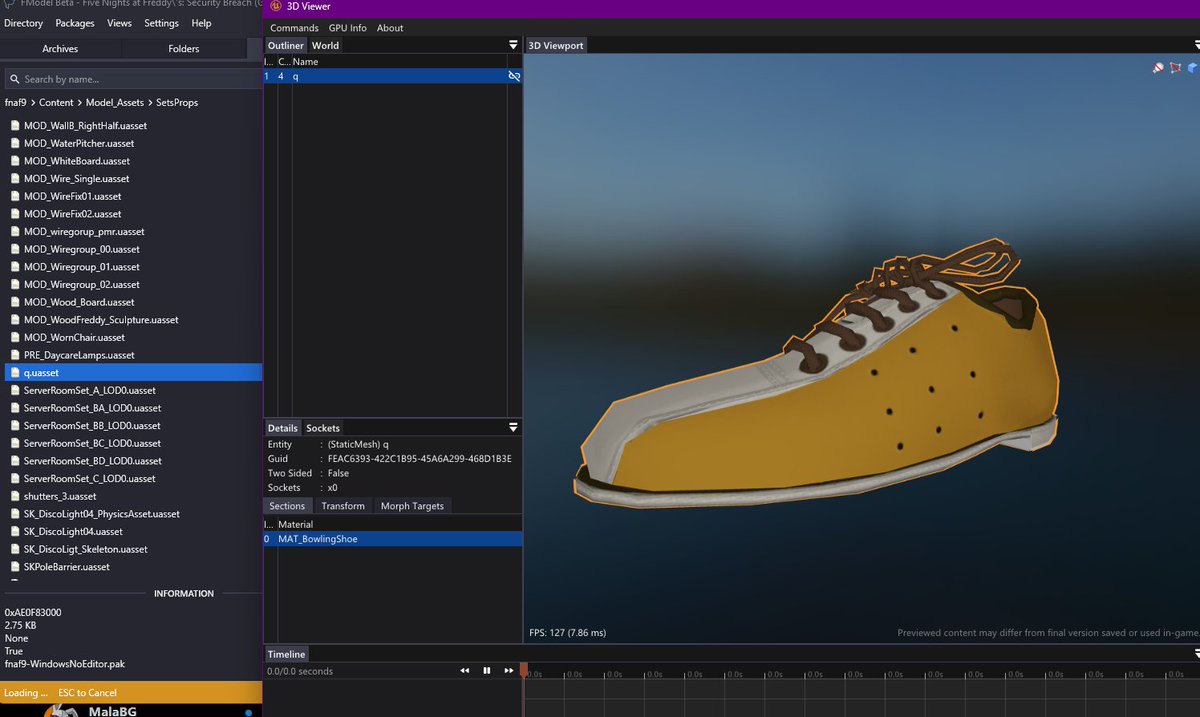
Task: Open the GPU Info menu
Action: (348, 28)
